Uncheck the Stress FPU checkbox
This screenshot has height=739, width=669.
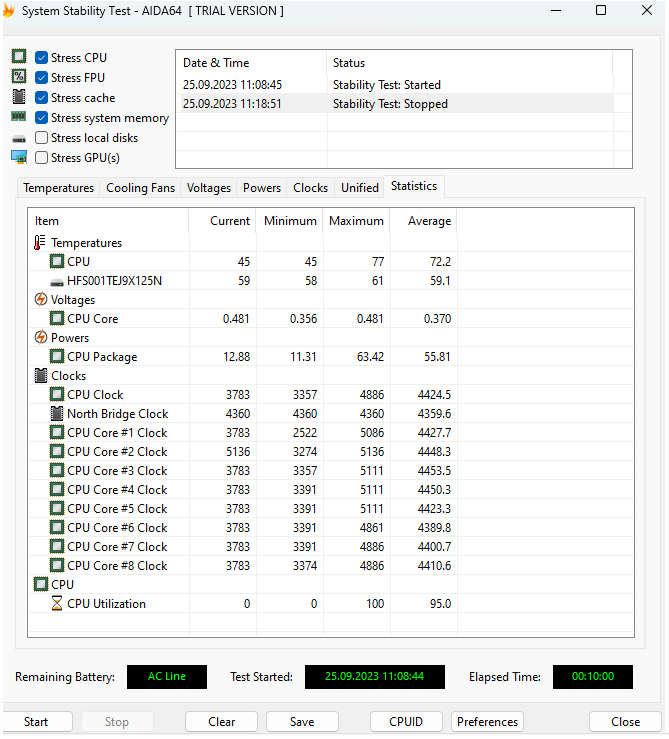[41, 77]
